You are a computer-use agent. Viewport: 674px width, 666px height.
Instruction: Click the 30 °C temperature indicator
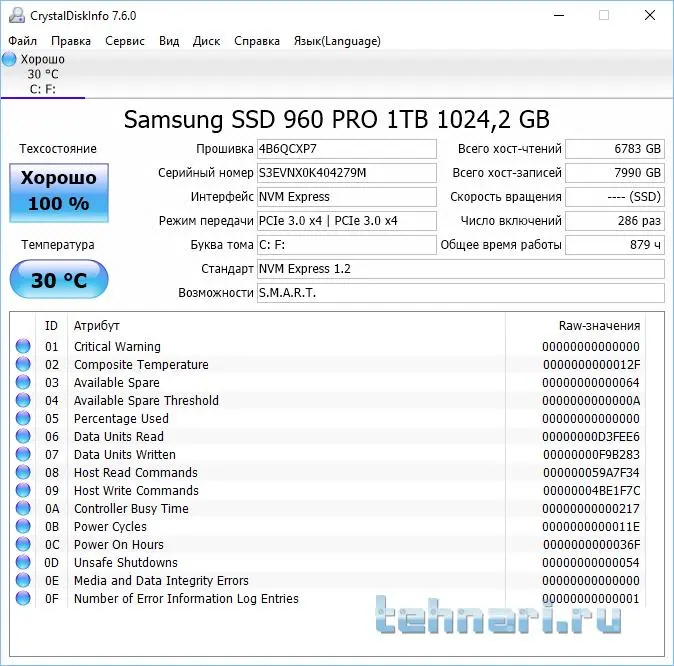click(59, 279)
